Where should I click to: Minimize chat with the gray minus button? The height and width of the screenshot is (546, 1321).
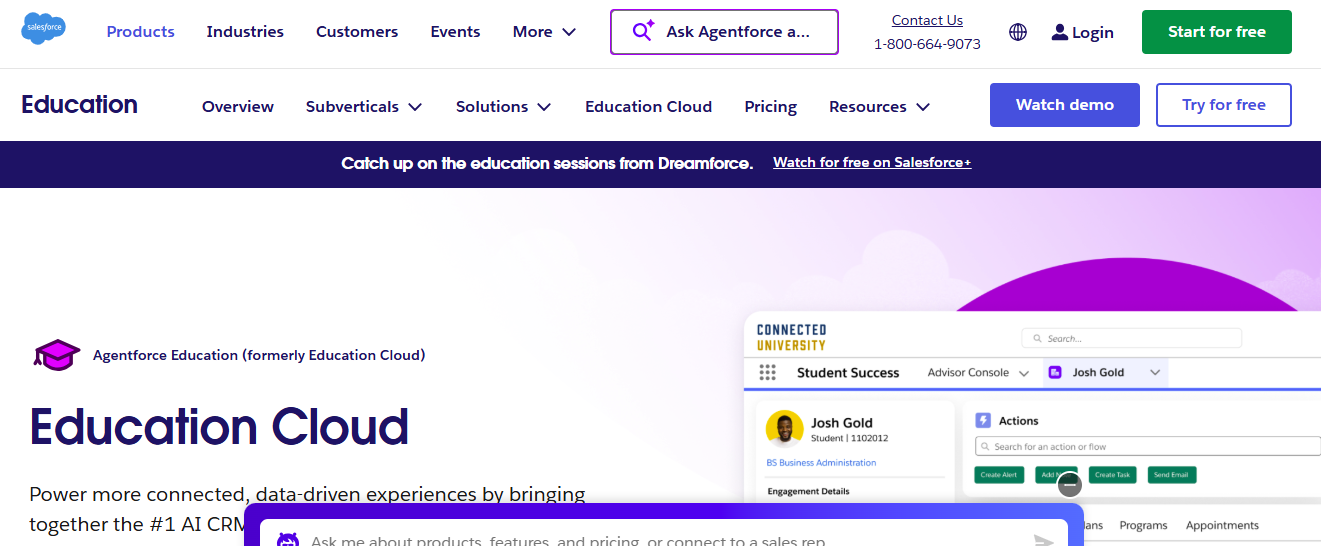click(1070, 485)
